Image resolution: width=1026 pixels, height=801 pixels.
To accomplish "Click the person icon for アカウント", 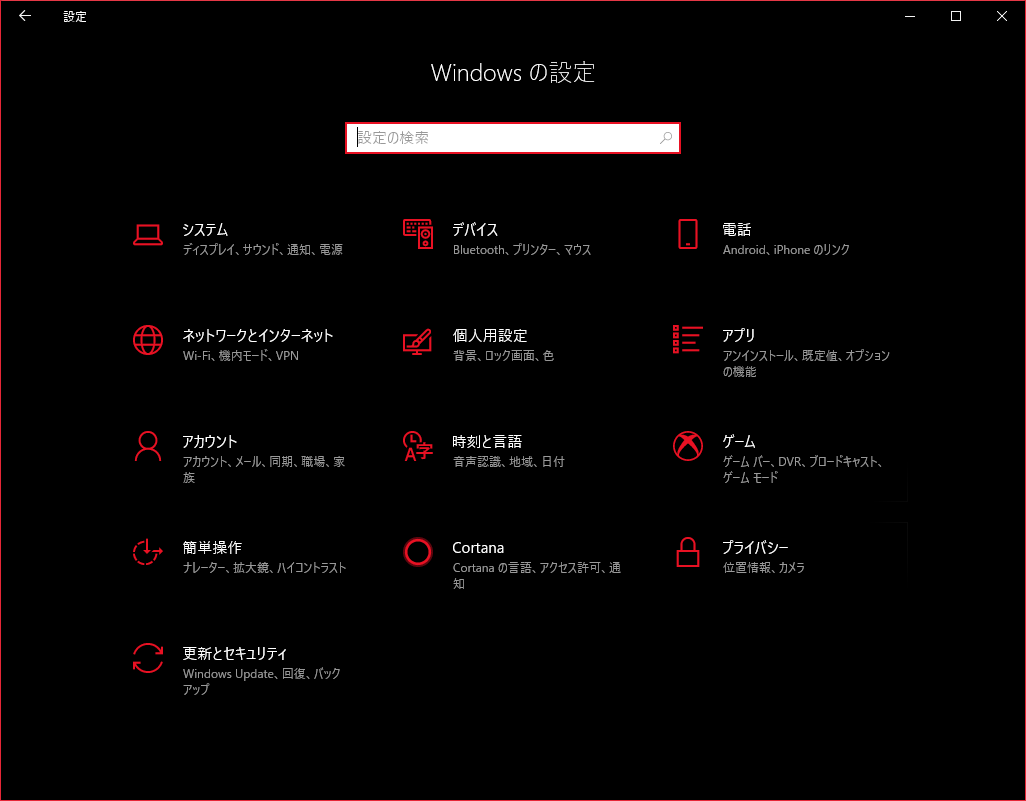I will tap(148, 446).
